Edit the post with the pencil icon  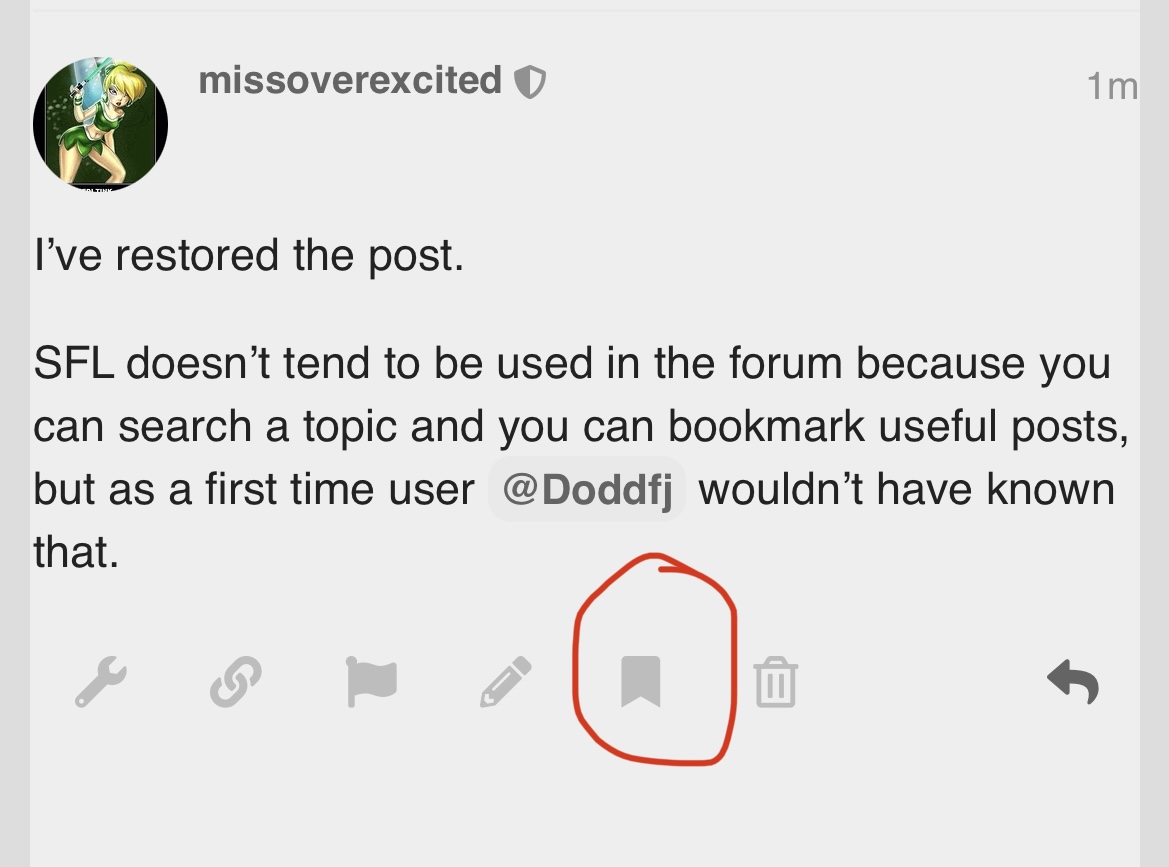[505, 681]
